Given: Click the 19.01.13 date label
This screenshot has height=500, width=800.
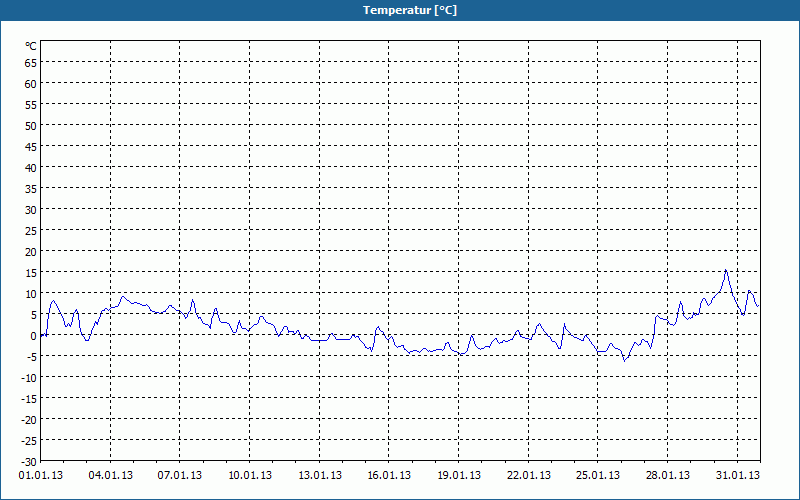Looking at the screenshot, I should (x=459, y=475).
